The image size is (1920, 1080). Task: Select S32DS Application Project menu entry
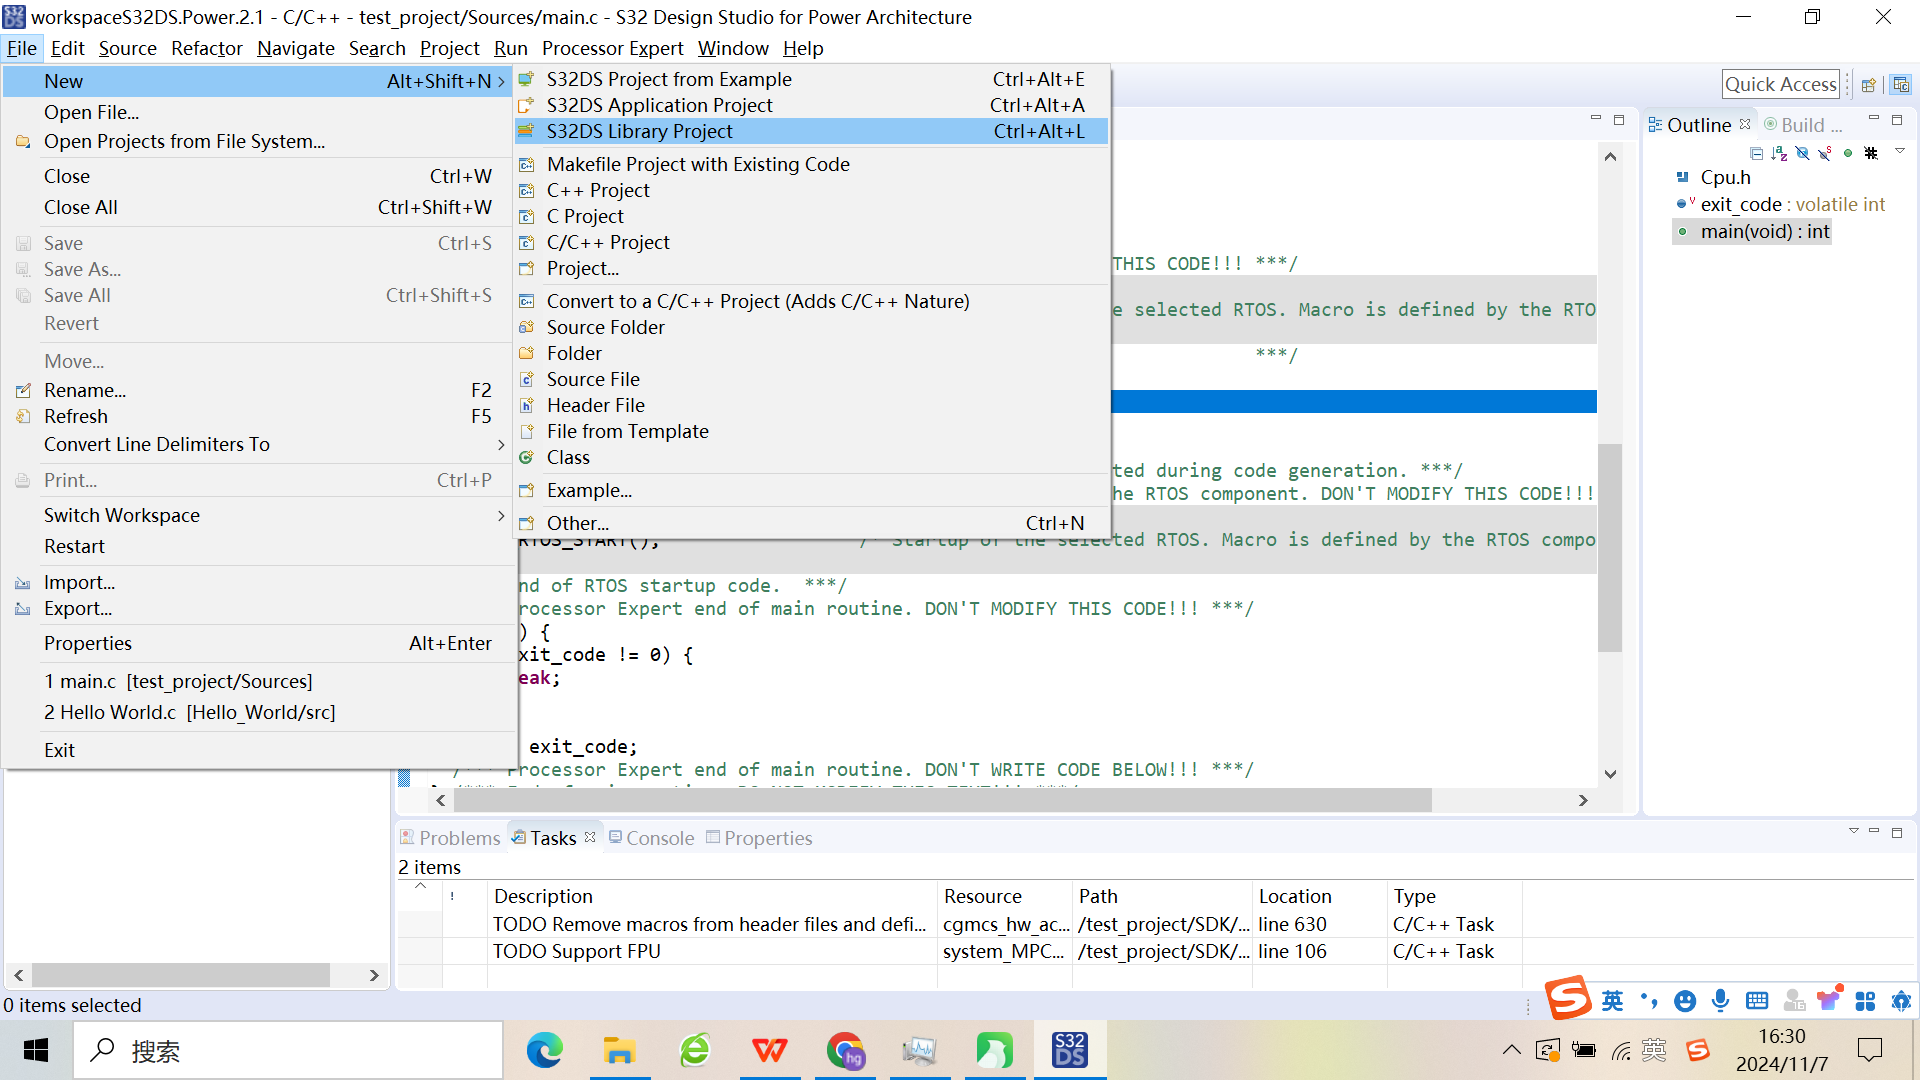[x=660, y=105]
